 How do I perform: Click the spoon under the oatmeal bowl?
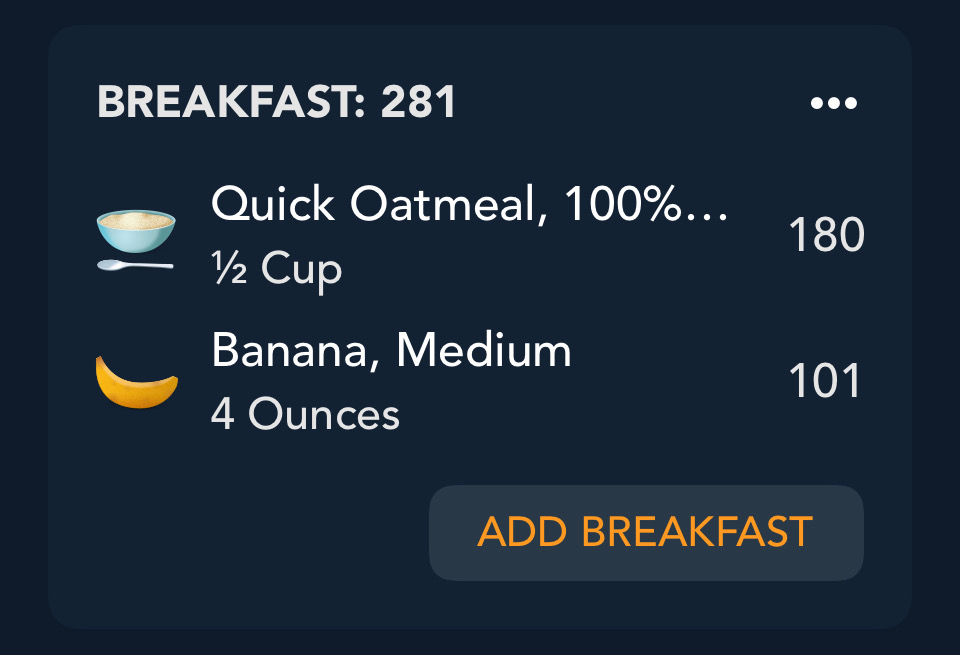point(134,266)
